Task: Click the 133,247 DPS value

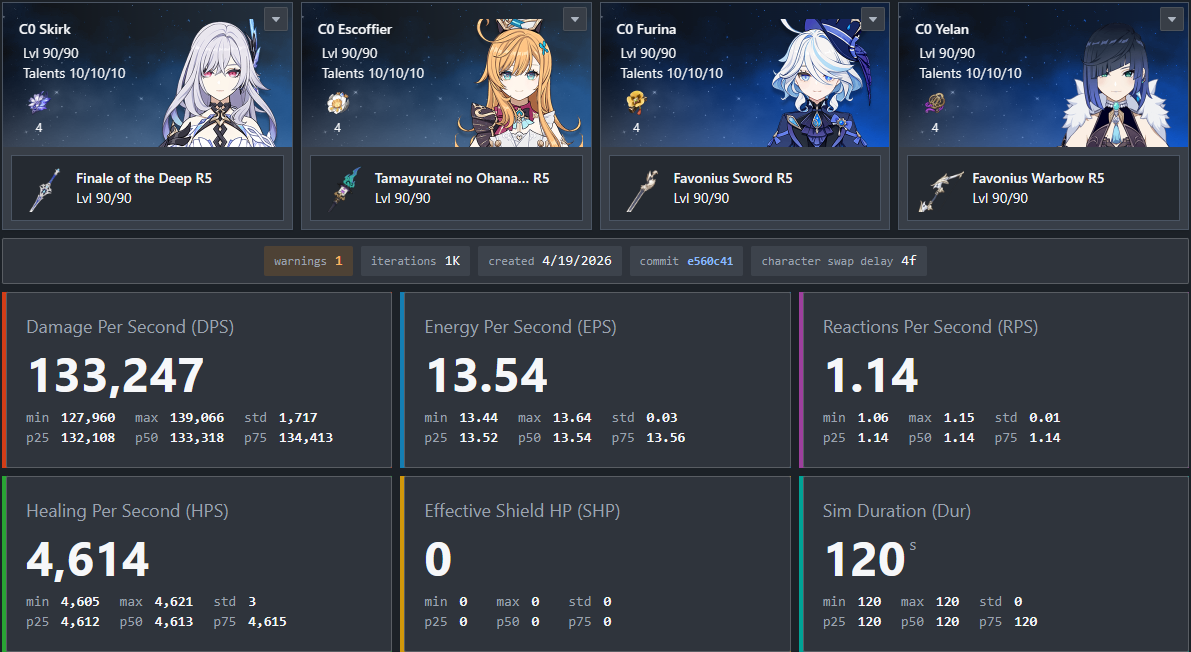Action: [x=115, y=375]
